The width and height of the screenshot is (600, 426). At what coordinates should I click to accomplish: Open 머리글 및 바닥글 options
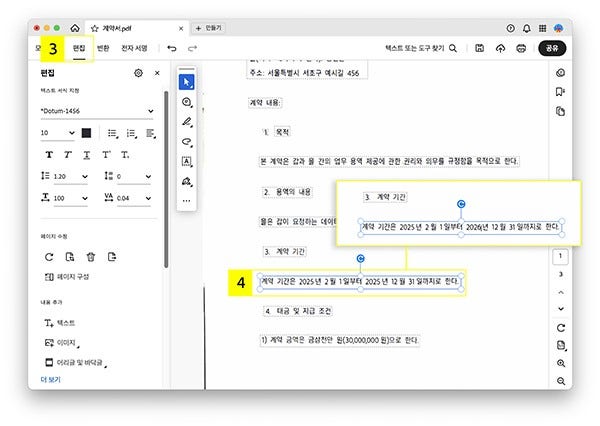76,362
